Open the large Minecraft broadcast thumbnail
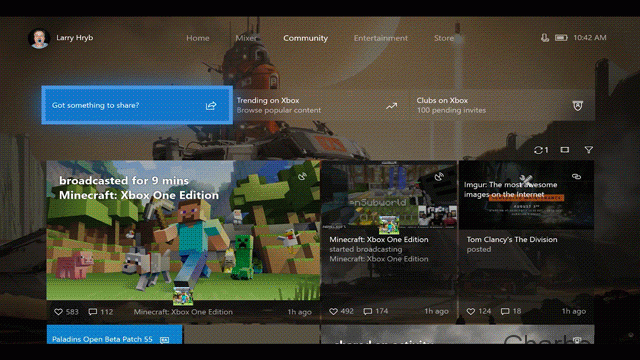Viewport: 640px width, 360px height. pos(183,230)
